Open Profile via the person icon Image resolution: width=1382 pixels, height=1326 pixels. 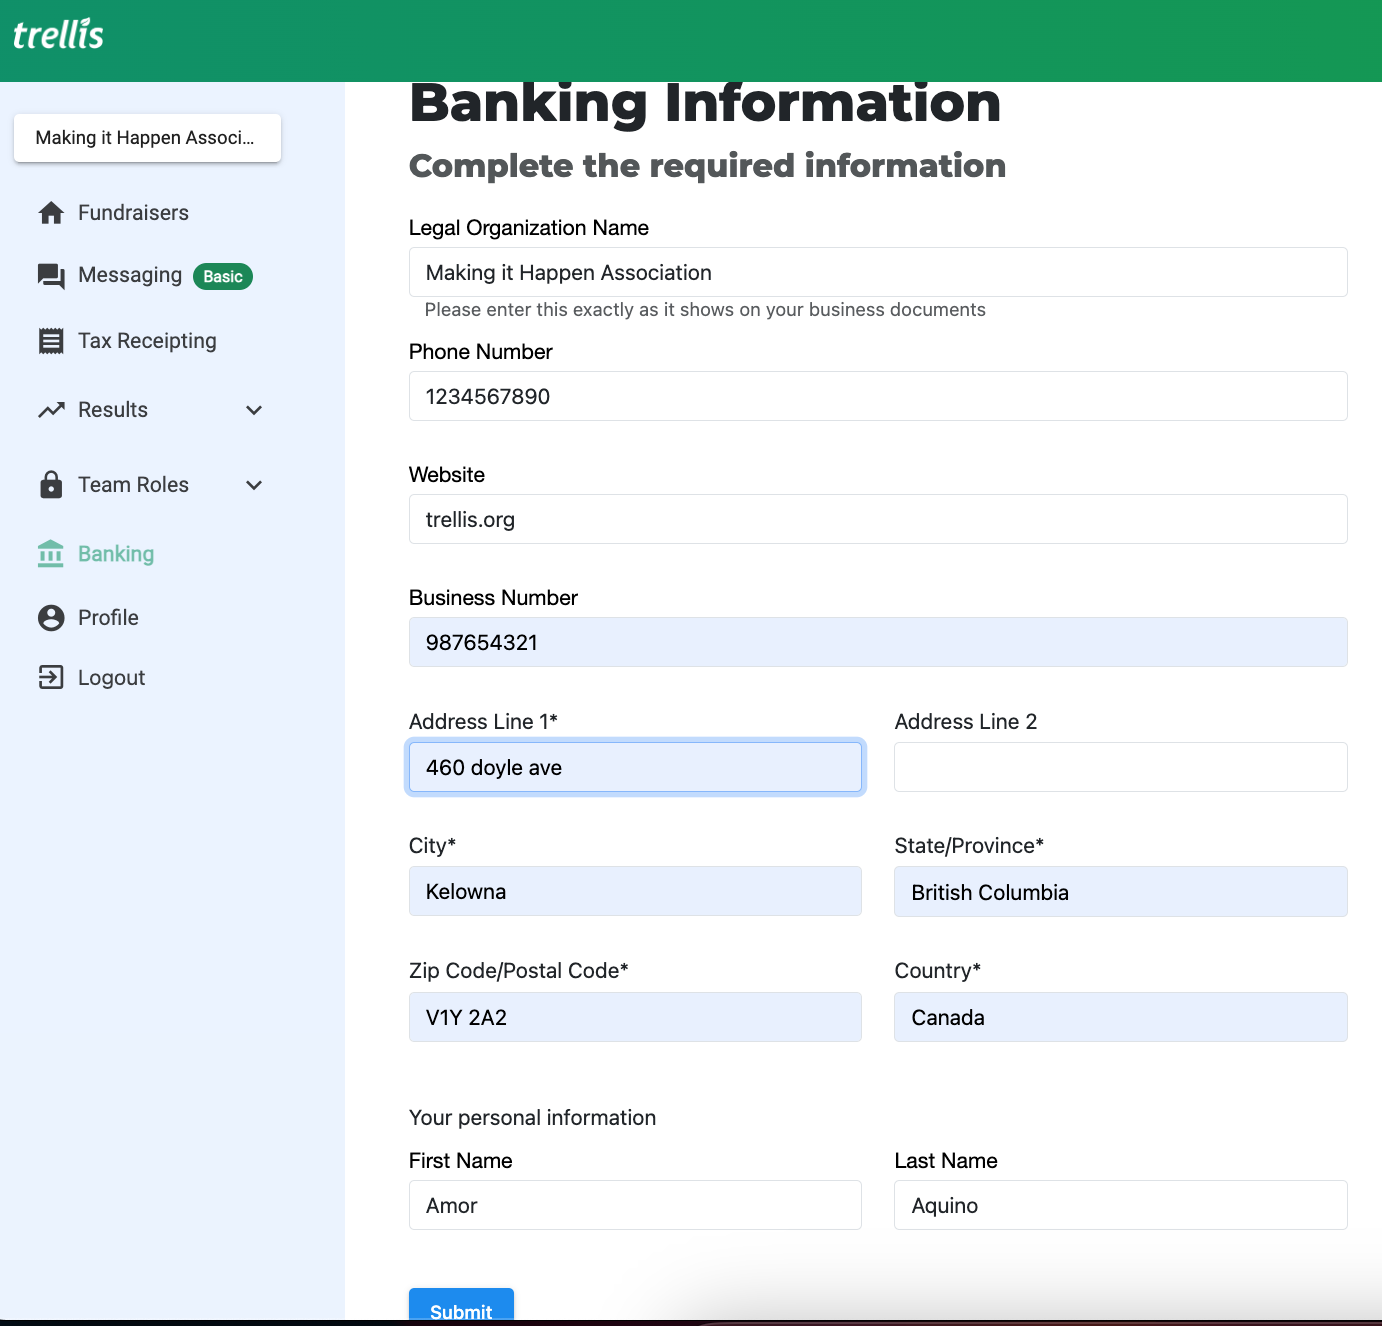tap(50, 617)
